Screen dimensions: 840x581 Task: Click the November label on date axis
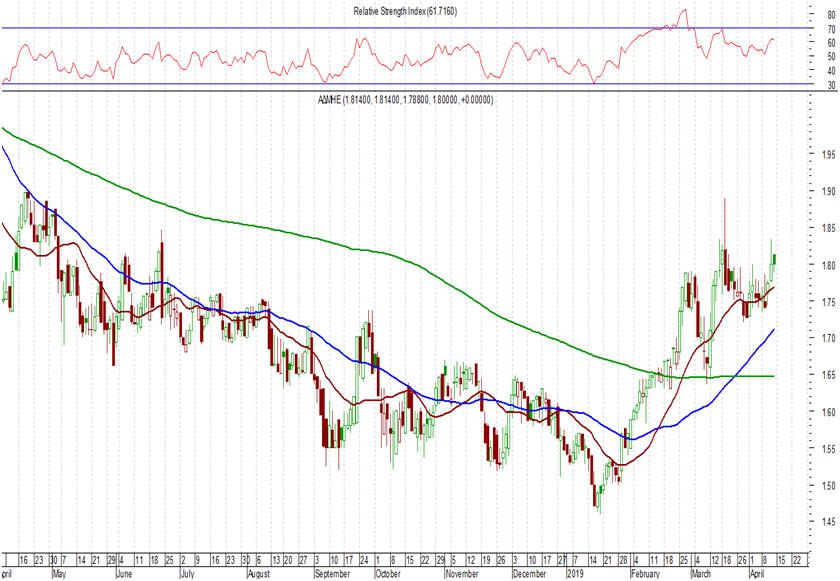461,575
